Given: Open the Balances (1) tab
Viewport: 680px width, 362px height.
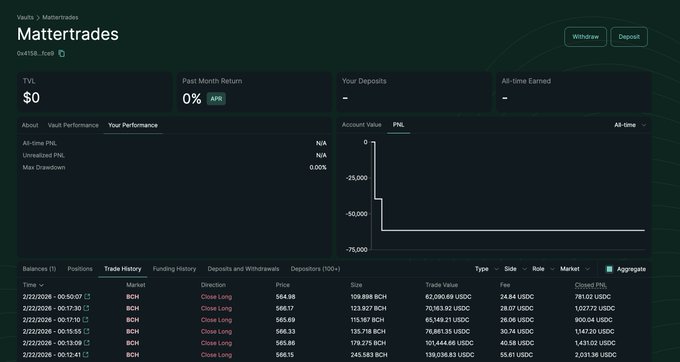Looking at the screenshot, I should [39, 269].
